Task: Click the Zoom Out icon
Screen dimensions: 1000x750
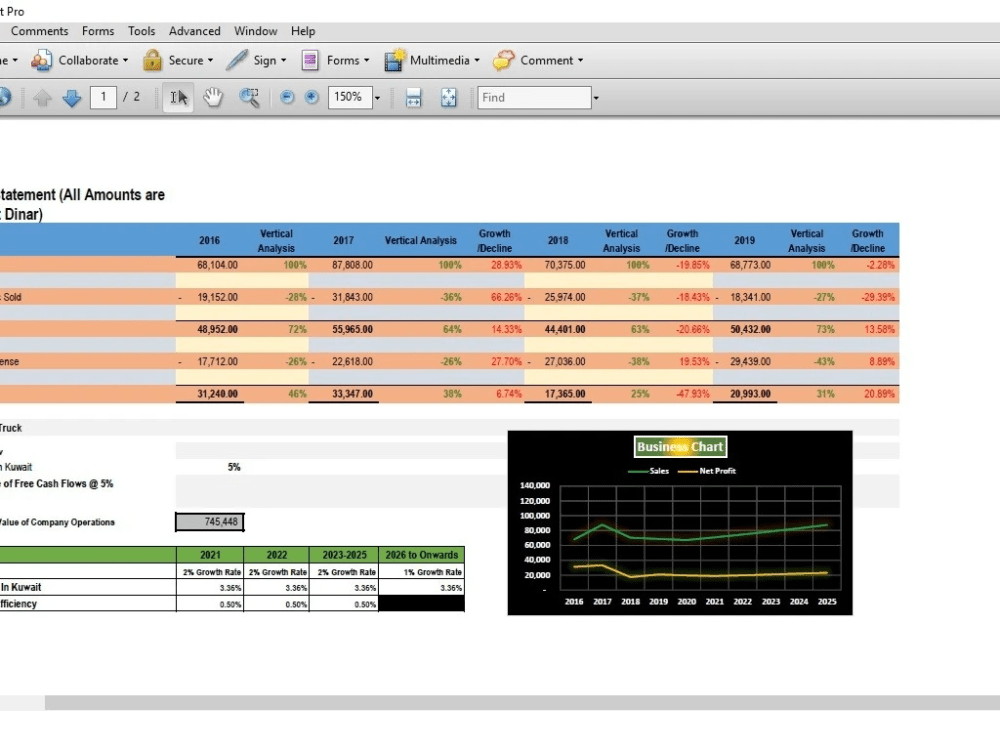Action: pos(287,97)
